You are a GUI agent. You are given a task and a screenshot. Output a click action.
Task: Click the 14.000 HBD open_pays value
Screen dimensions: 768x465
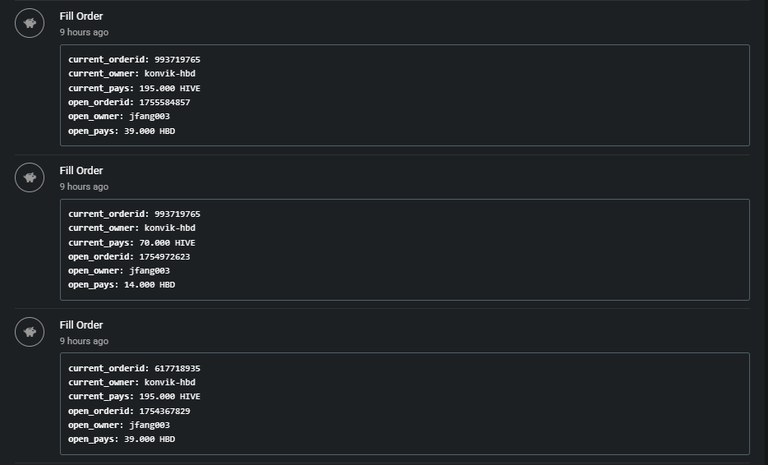pos(149,285)
